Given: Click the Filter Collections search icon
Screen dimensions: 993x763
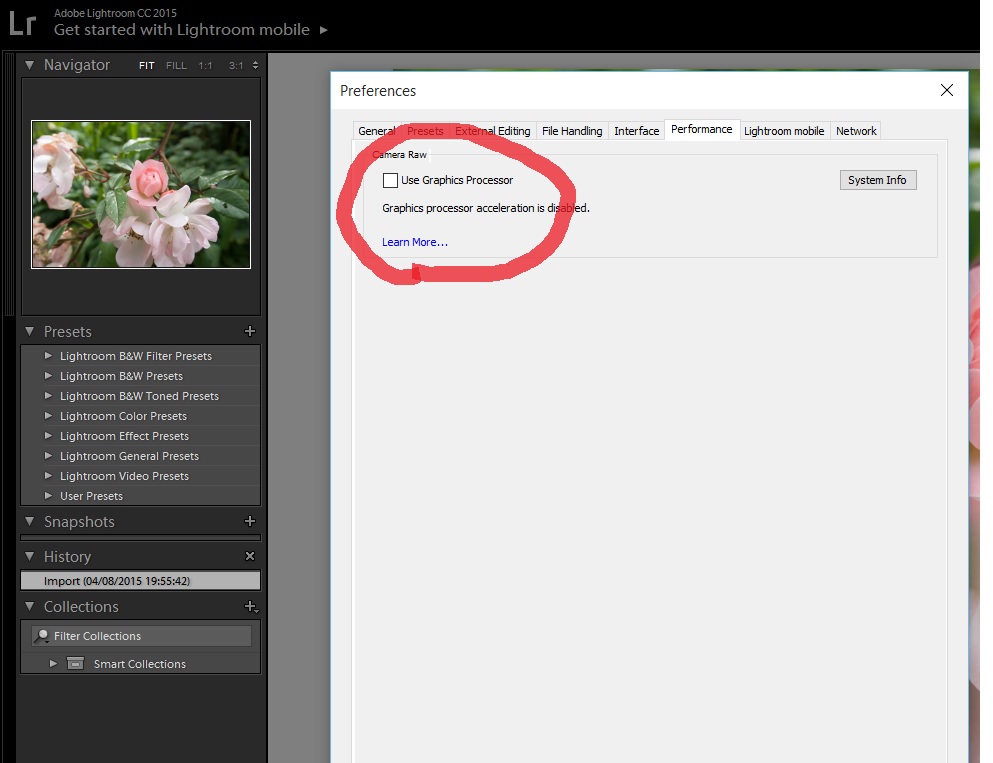Looking at the screenshot, I should [x=42, y=636].
